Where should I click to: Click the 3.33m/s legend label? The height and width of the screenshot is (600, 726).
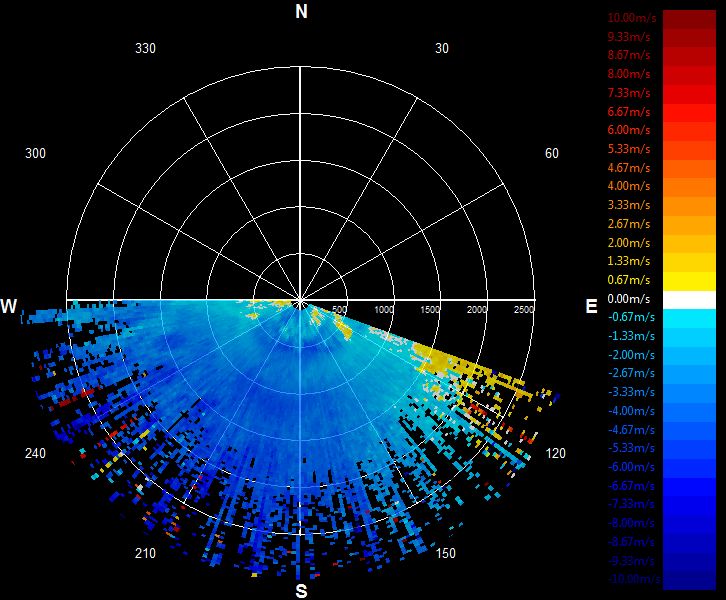pyautogui.click(x=629, y=205)
